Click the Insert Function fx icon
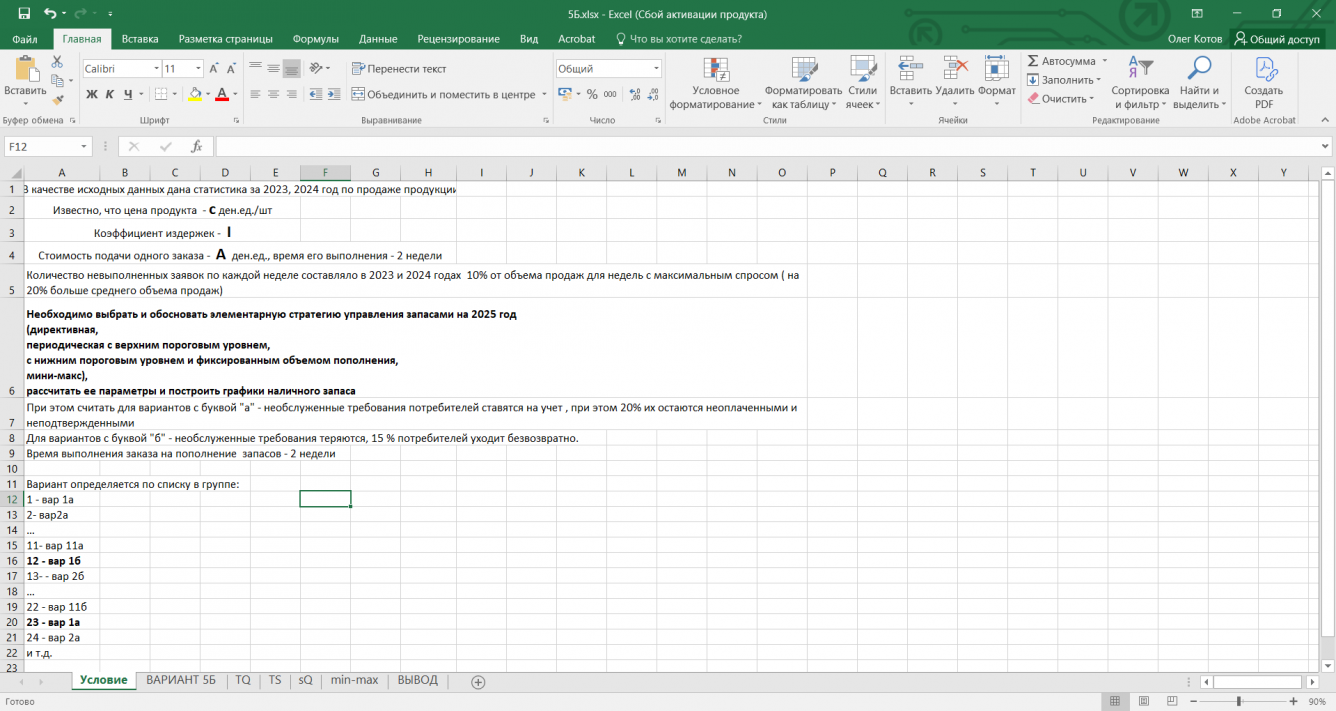This screenshot has width=1336, height=711. click(x=196, y=146)
